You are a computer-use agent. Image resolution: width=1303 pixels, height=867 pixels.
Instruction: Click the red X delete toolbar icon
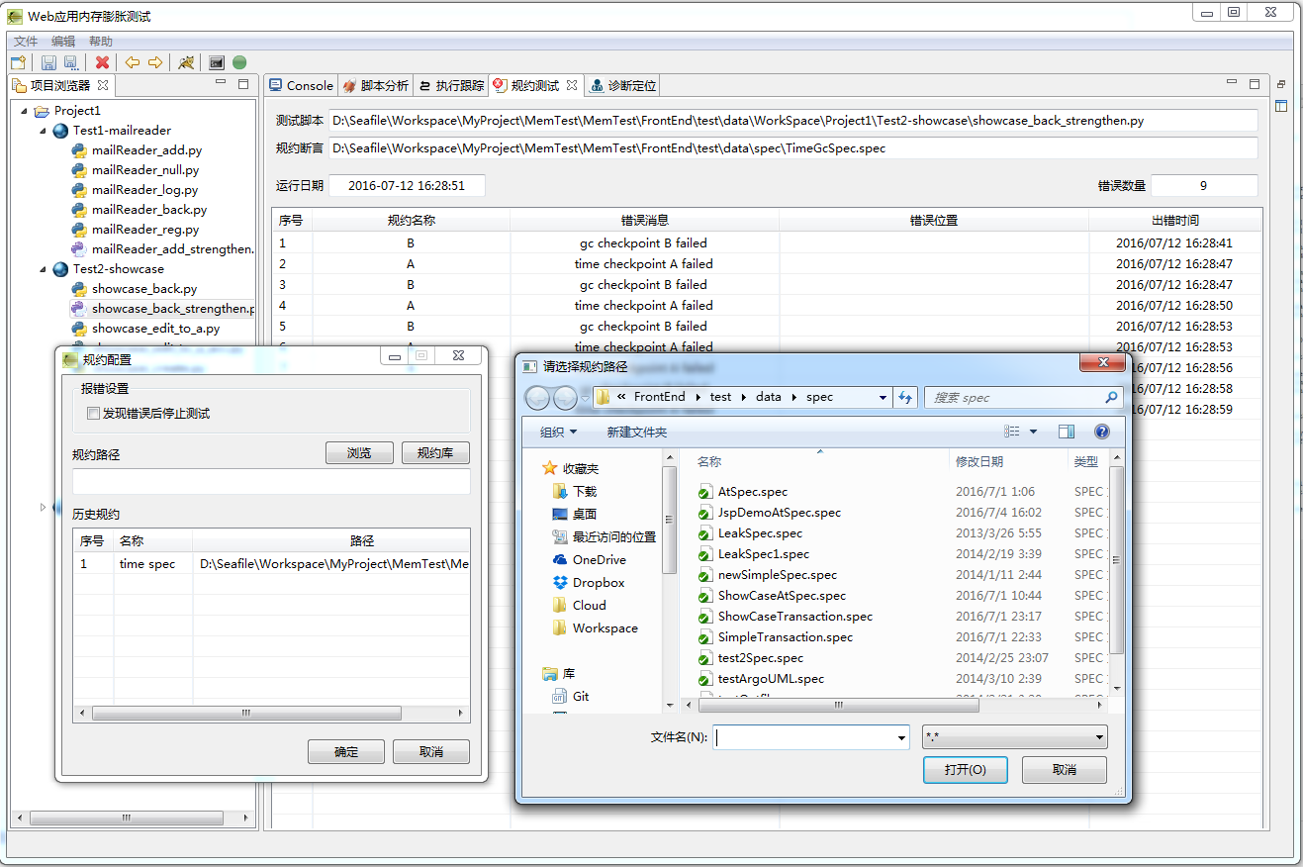102,62
